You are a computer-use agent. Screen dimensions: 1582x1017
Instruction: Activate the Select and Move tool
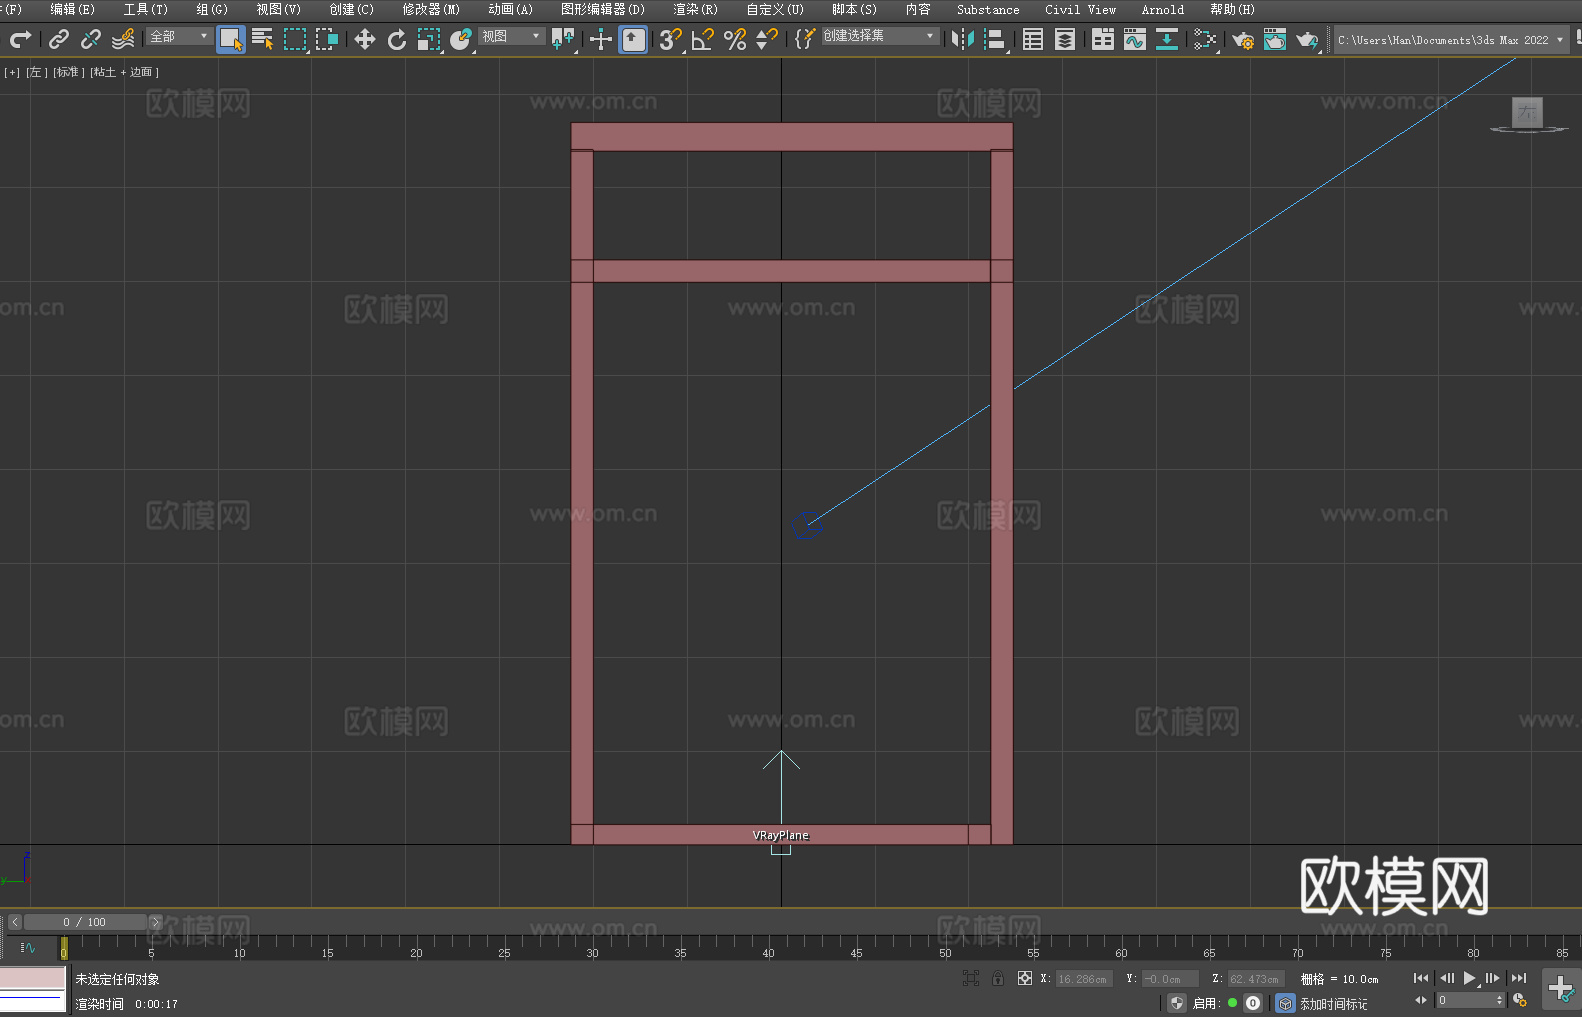tap(365, 39)
